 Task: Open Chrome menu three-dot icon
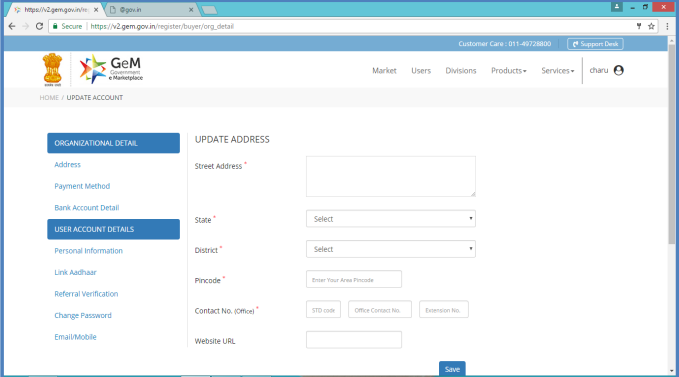tap(667, 26)
